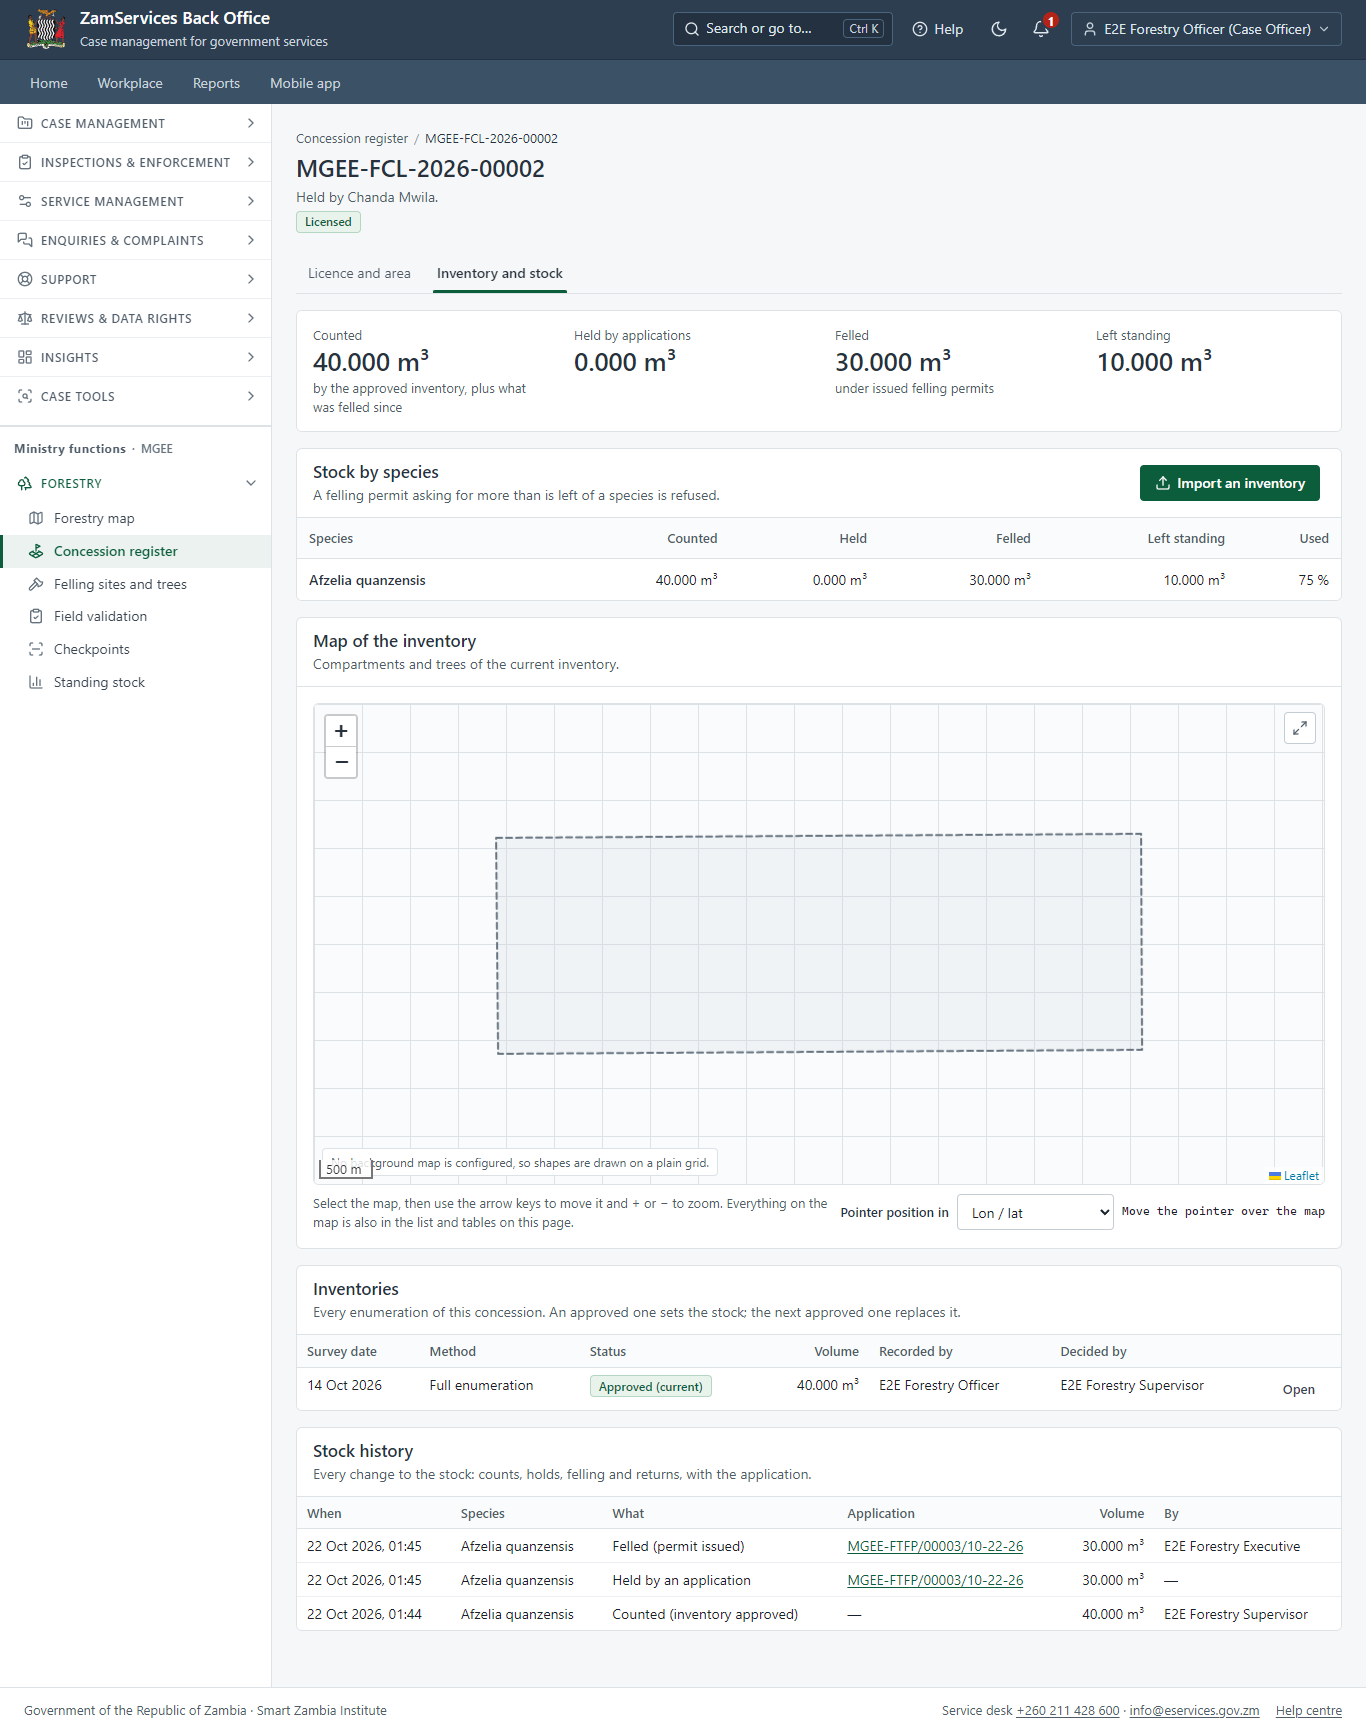Expand the Enquiries & Complaints chevron

pyautogui.click(x=250, y=240)
